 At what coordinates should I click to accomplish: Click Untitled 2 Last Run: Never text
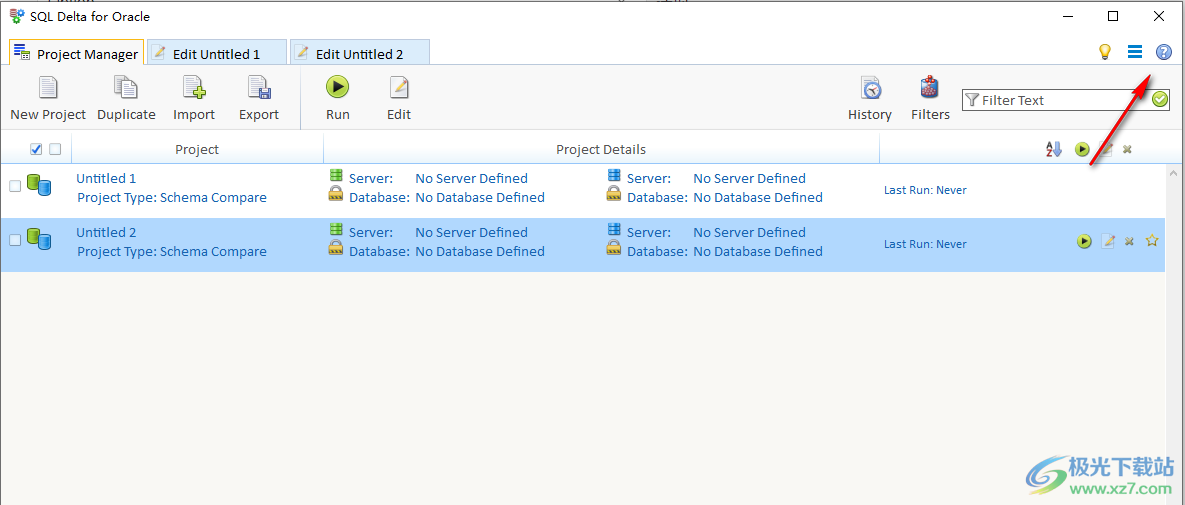coord(925,243)
